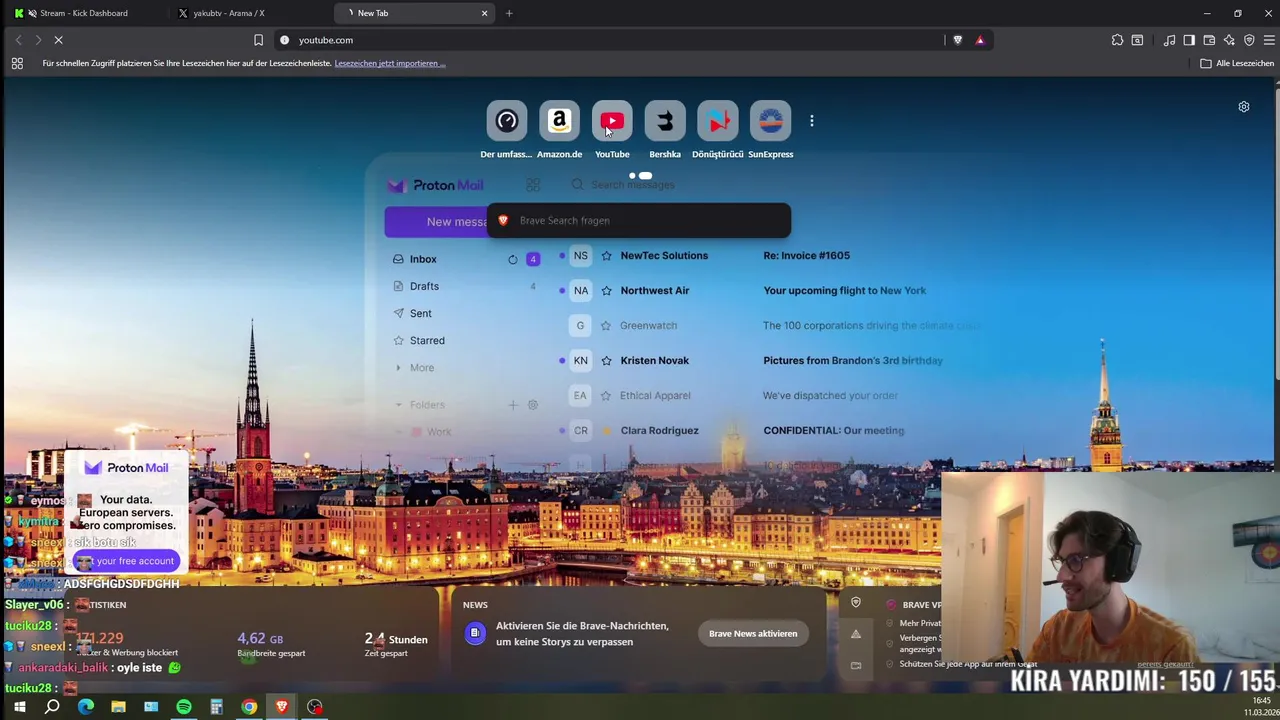The height and width of the screenshot is (720, 1280).
Task: Launch Microsoft Edge from the taskbar
Action: coord(85,707)
